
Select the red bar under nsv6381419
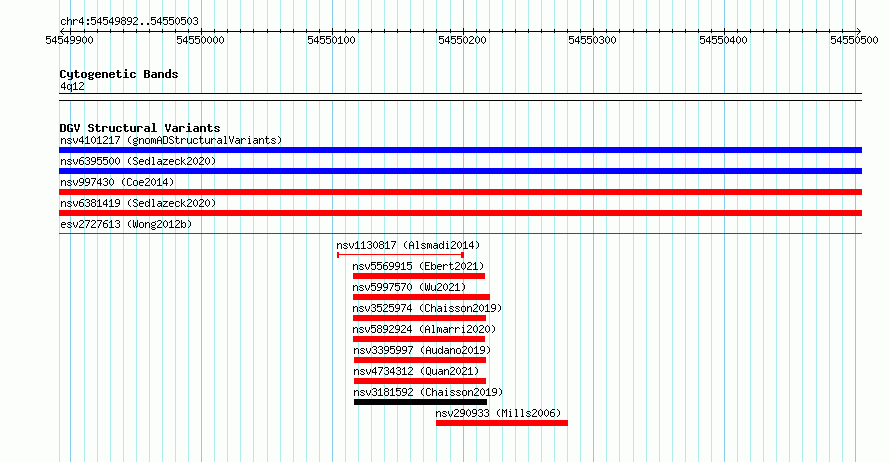pyautogui.click(x=460, y=213)
